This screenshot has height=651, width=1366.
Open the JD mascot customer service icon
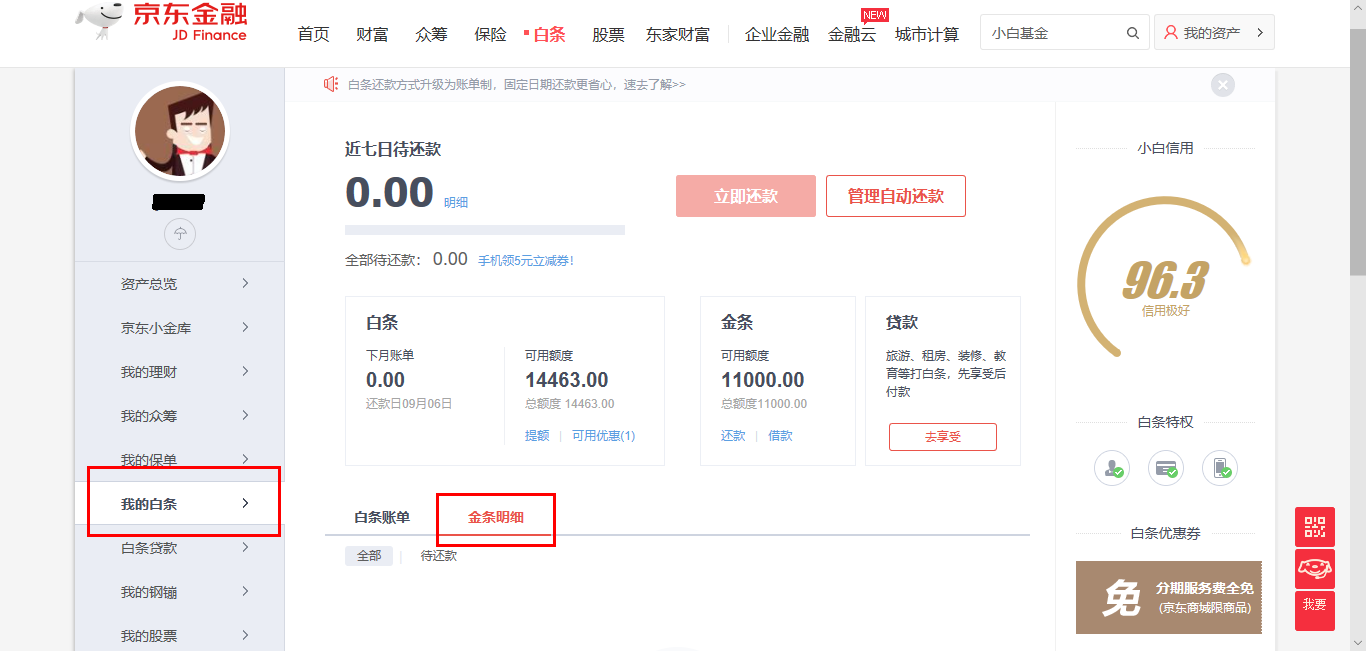(x=1315, y=568)
